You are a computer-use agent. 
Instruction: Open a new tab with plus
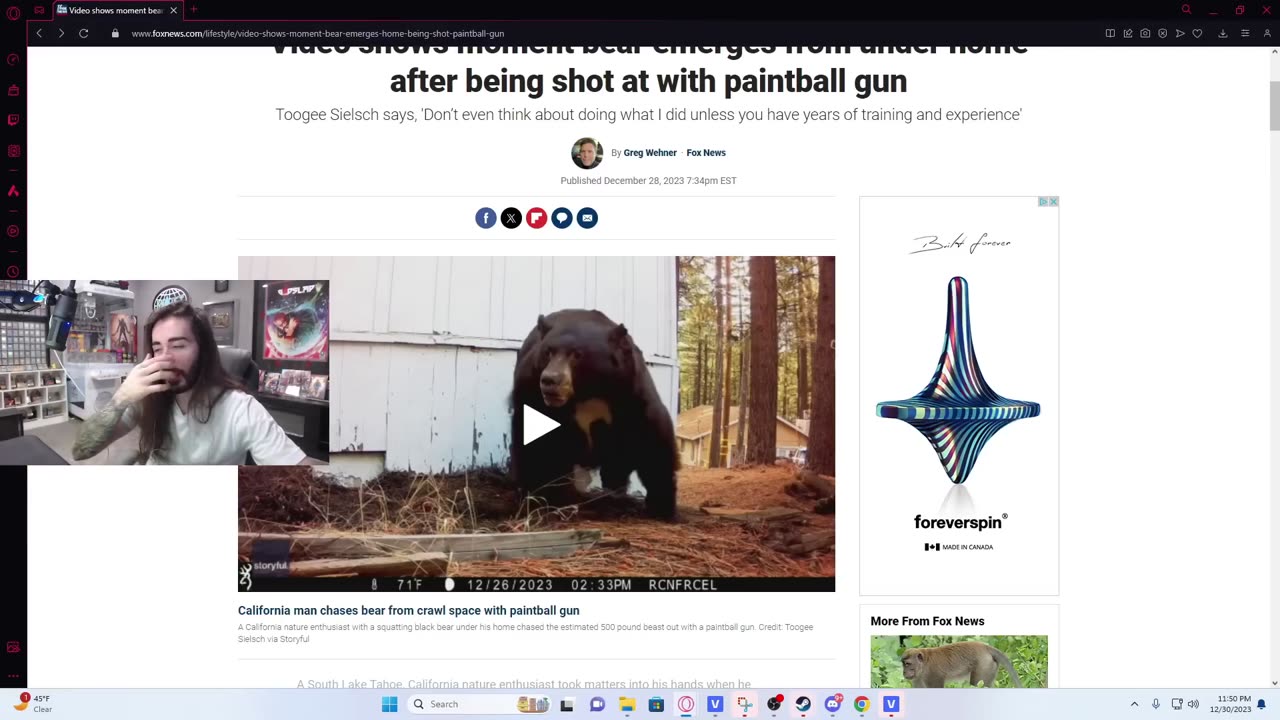pos(194,10)
